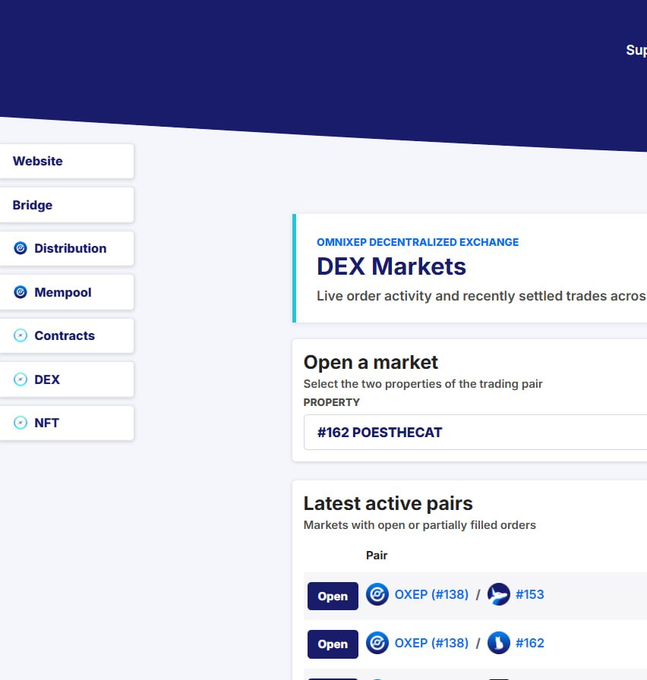The width and height of the screenshot is (647, 680).
Task: Click the Mempool icon in sidebar
Action: click(x=20, y=292)
